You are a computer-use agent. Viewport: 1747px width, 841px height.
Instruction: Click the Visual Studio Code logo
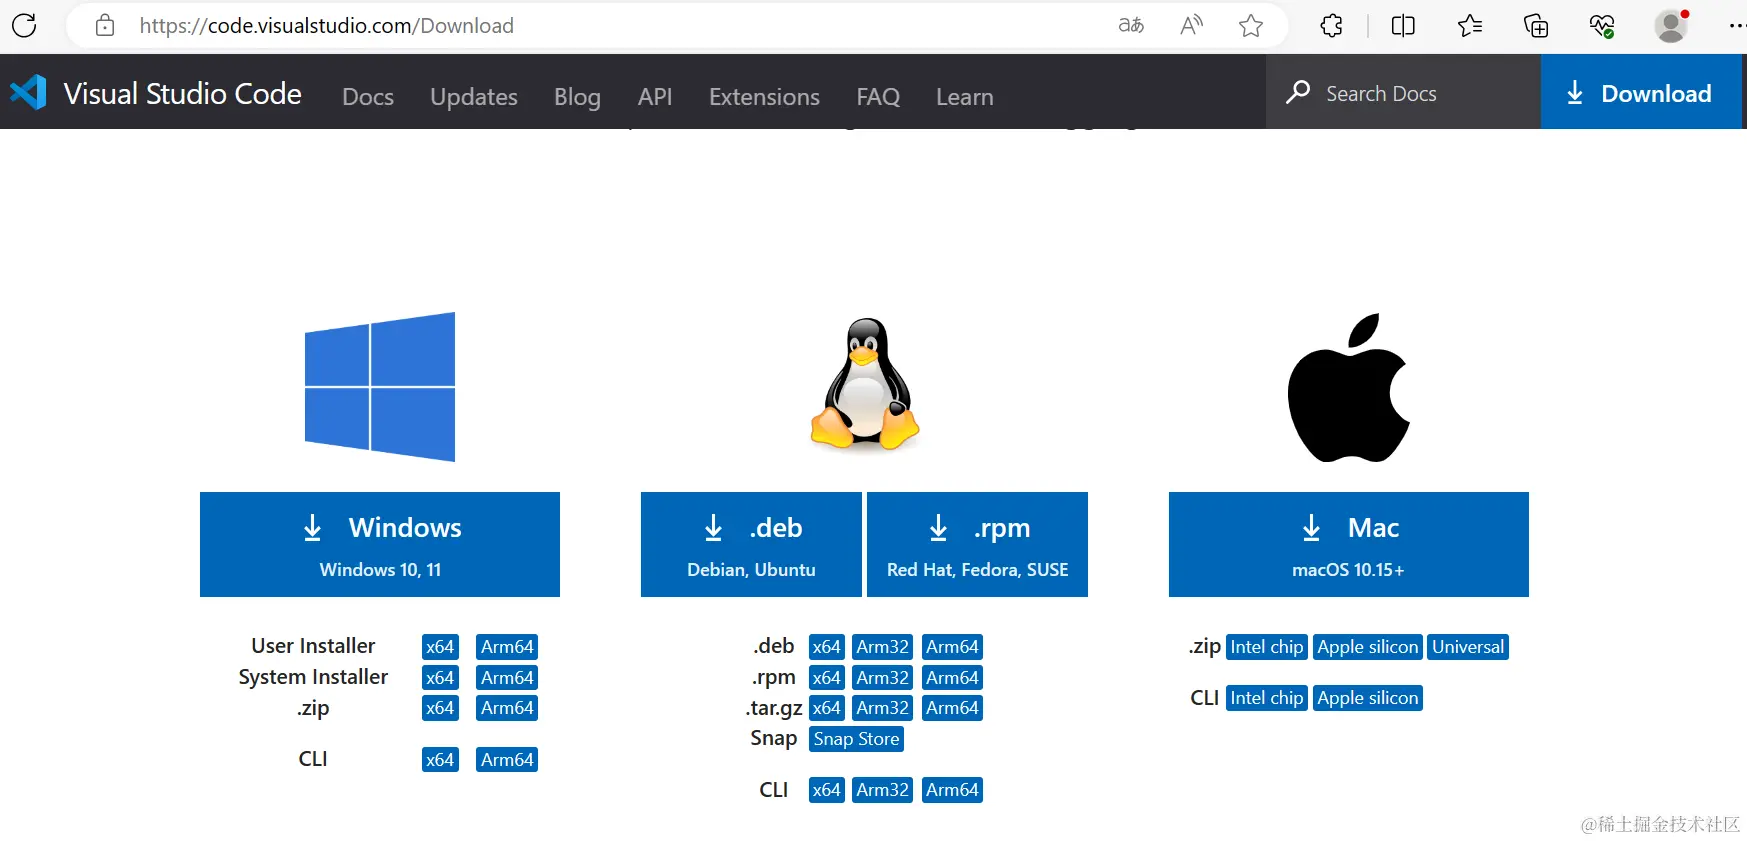coord(28,93)
